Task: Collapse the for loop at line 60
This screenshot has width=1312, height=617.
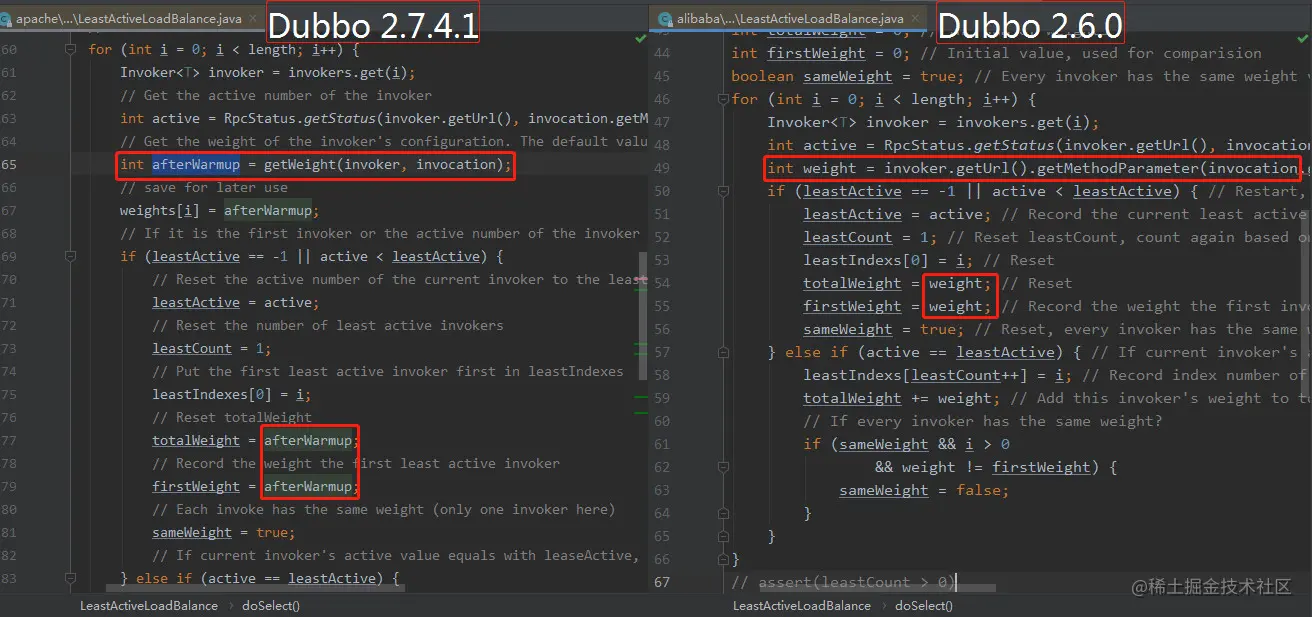Action: 70,49
